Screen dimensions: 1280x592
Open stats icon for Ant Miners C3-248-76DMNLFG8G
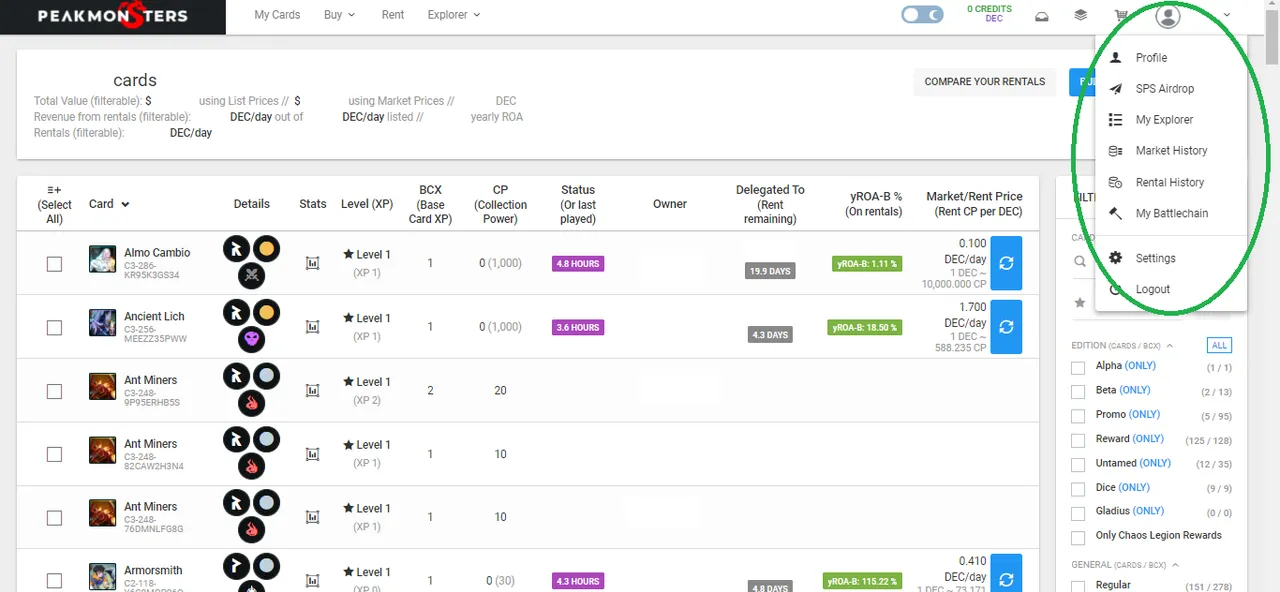(x=312, y=517)
